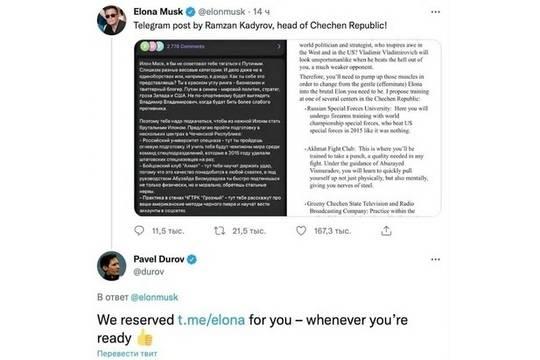The height and width of the screenshot is (360, 540).
Task: Click @elonmusk mention in reply line
Action: pos(154,297)
